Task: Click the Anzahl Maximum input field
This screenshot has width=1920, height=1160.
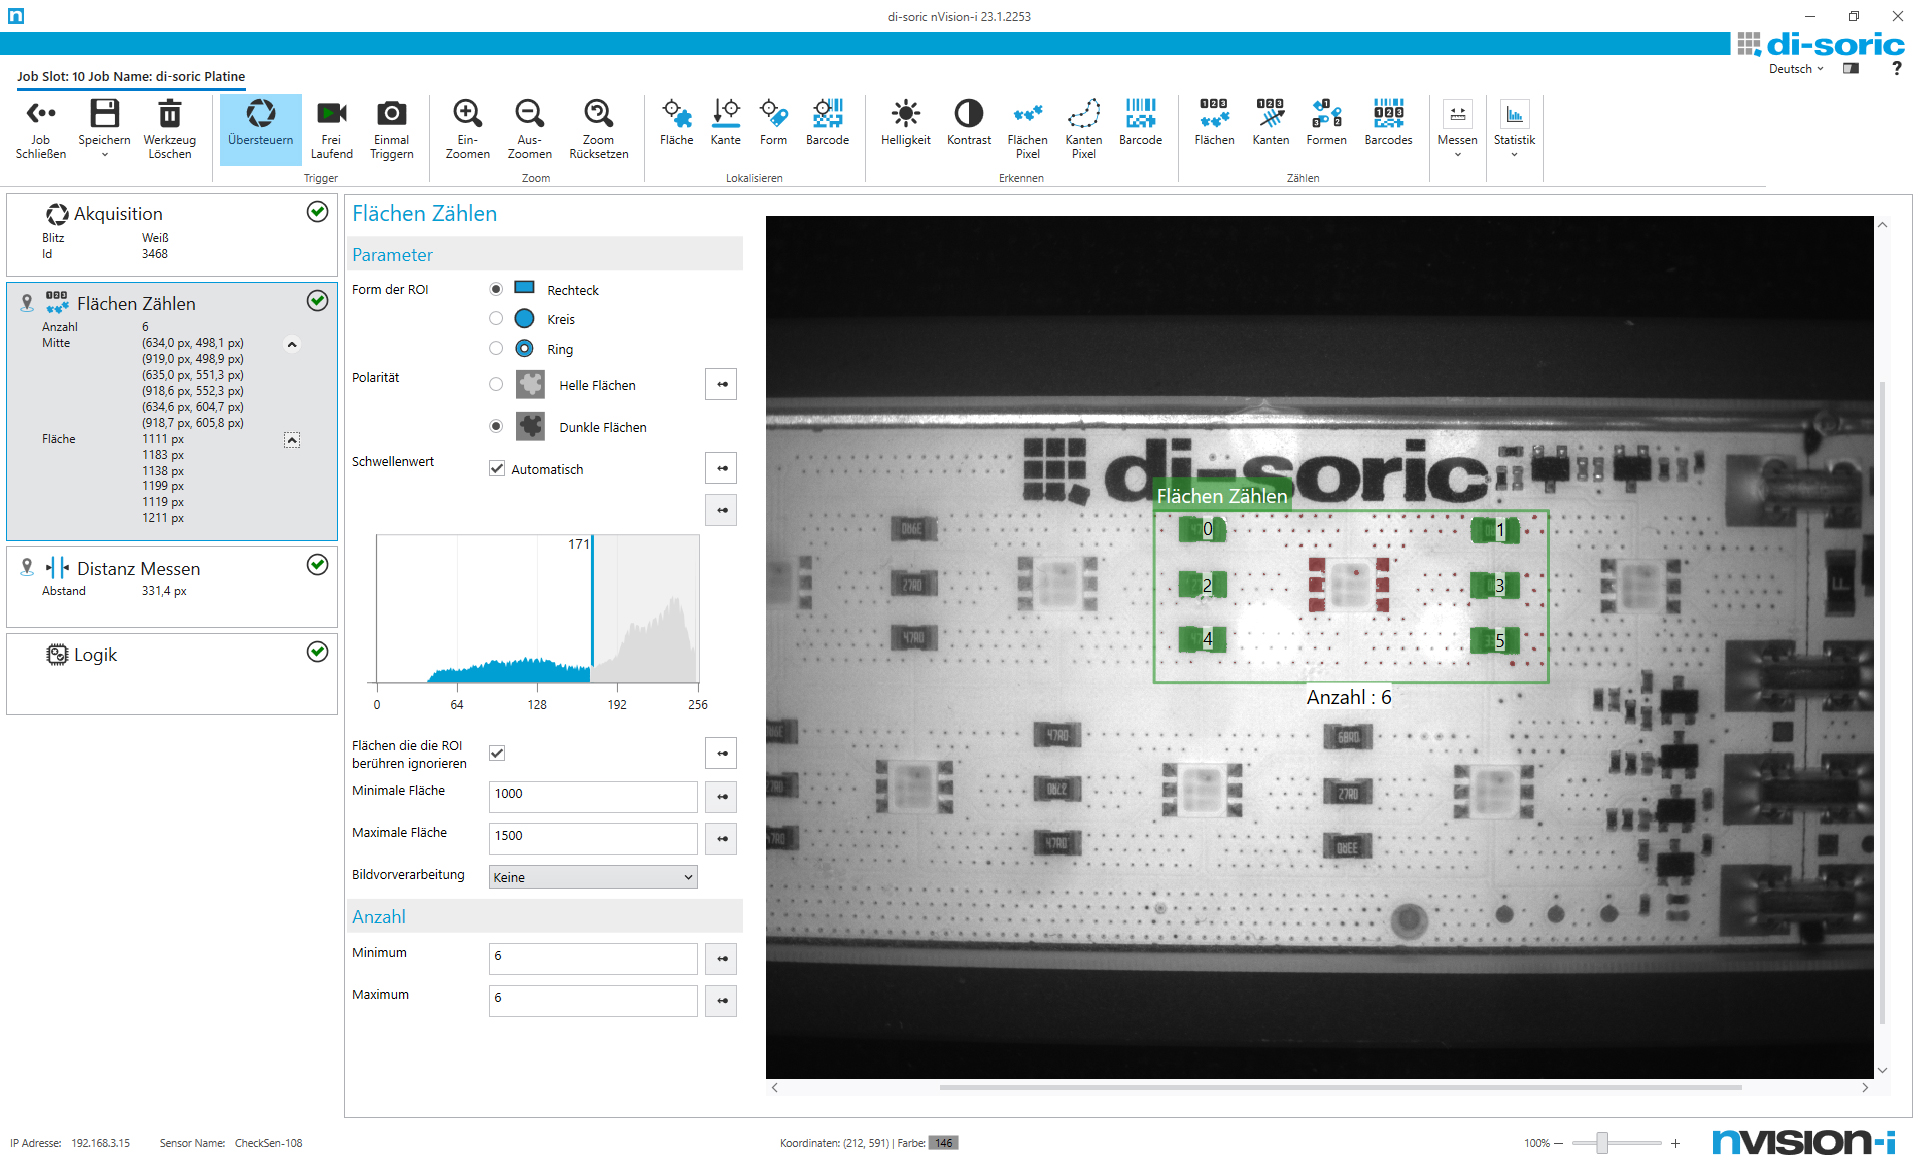Action: pos(593,1001)
